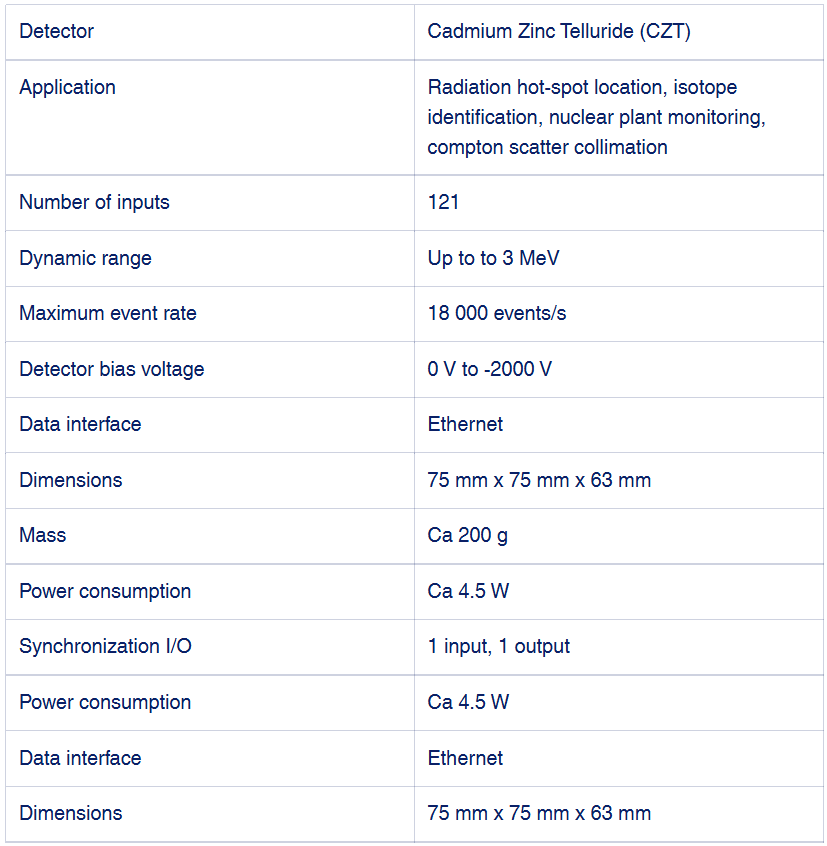Click the 'nuclear plant monitoring' text

[654, 117]
